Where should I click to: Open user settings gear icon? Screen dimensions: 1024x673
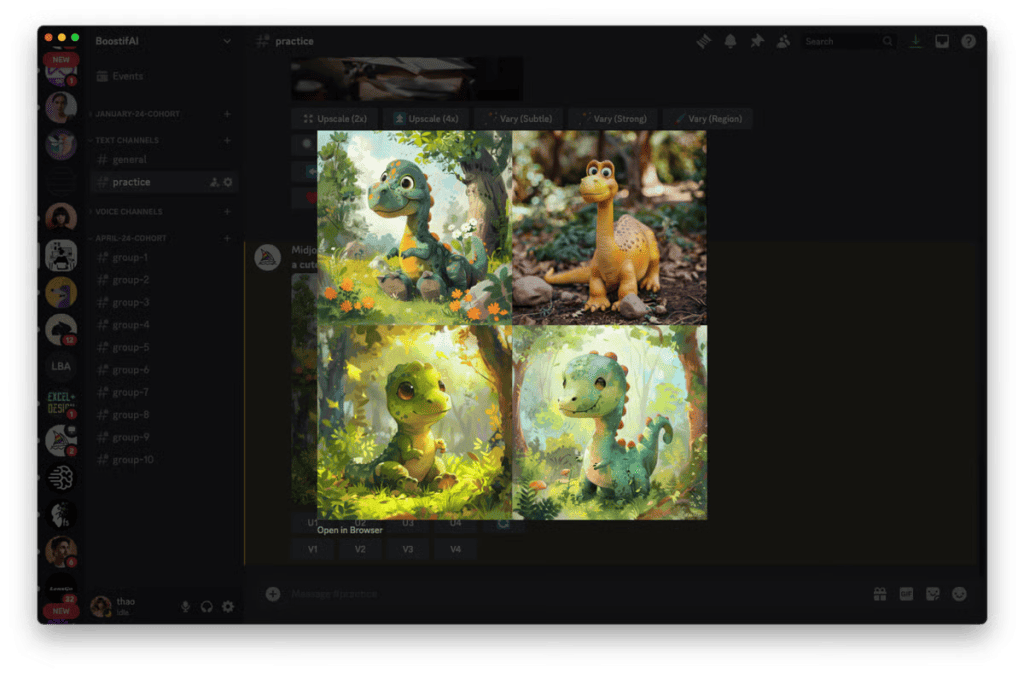tap(228, 607)
